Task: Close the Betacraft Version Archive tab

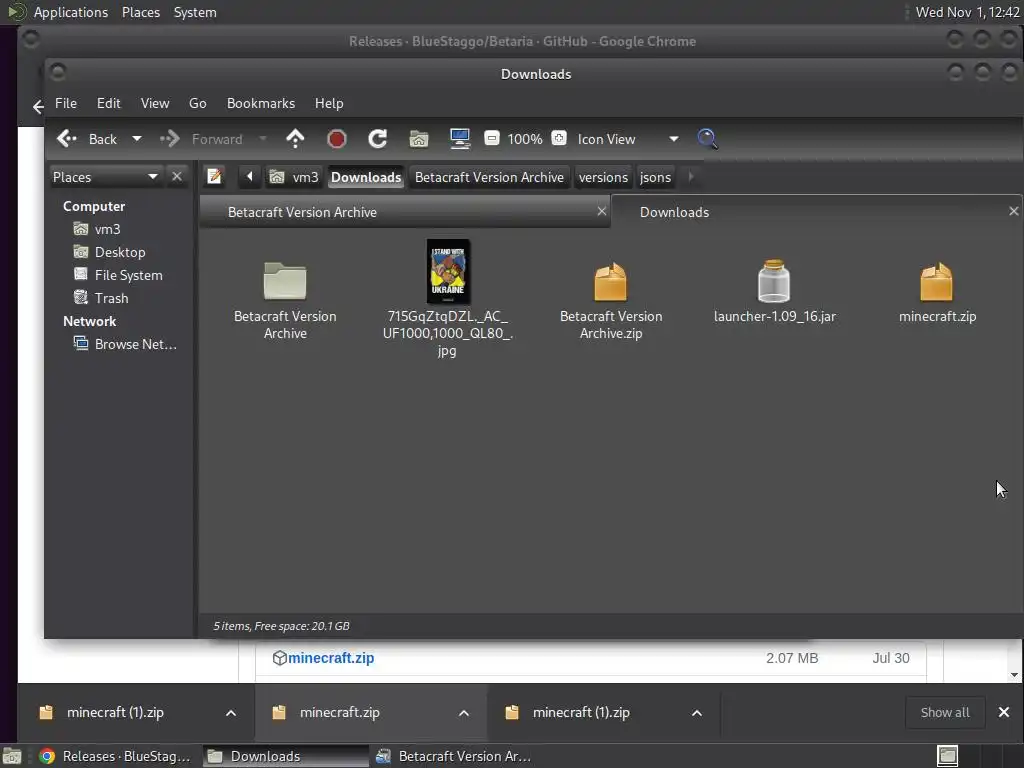Action: pyautogui.click(x=601, y=211)
